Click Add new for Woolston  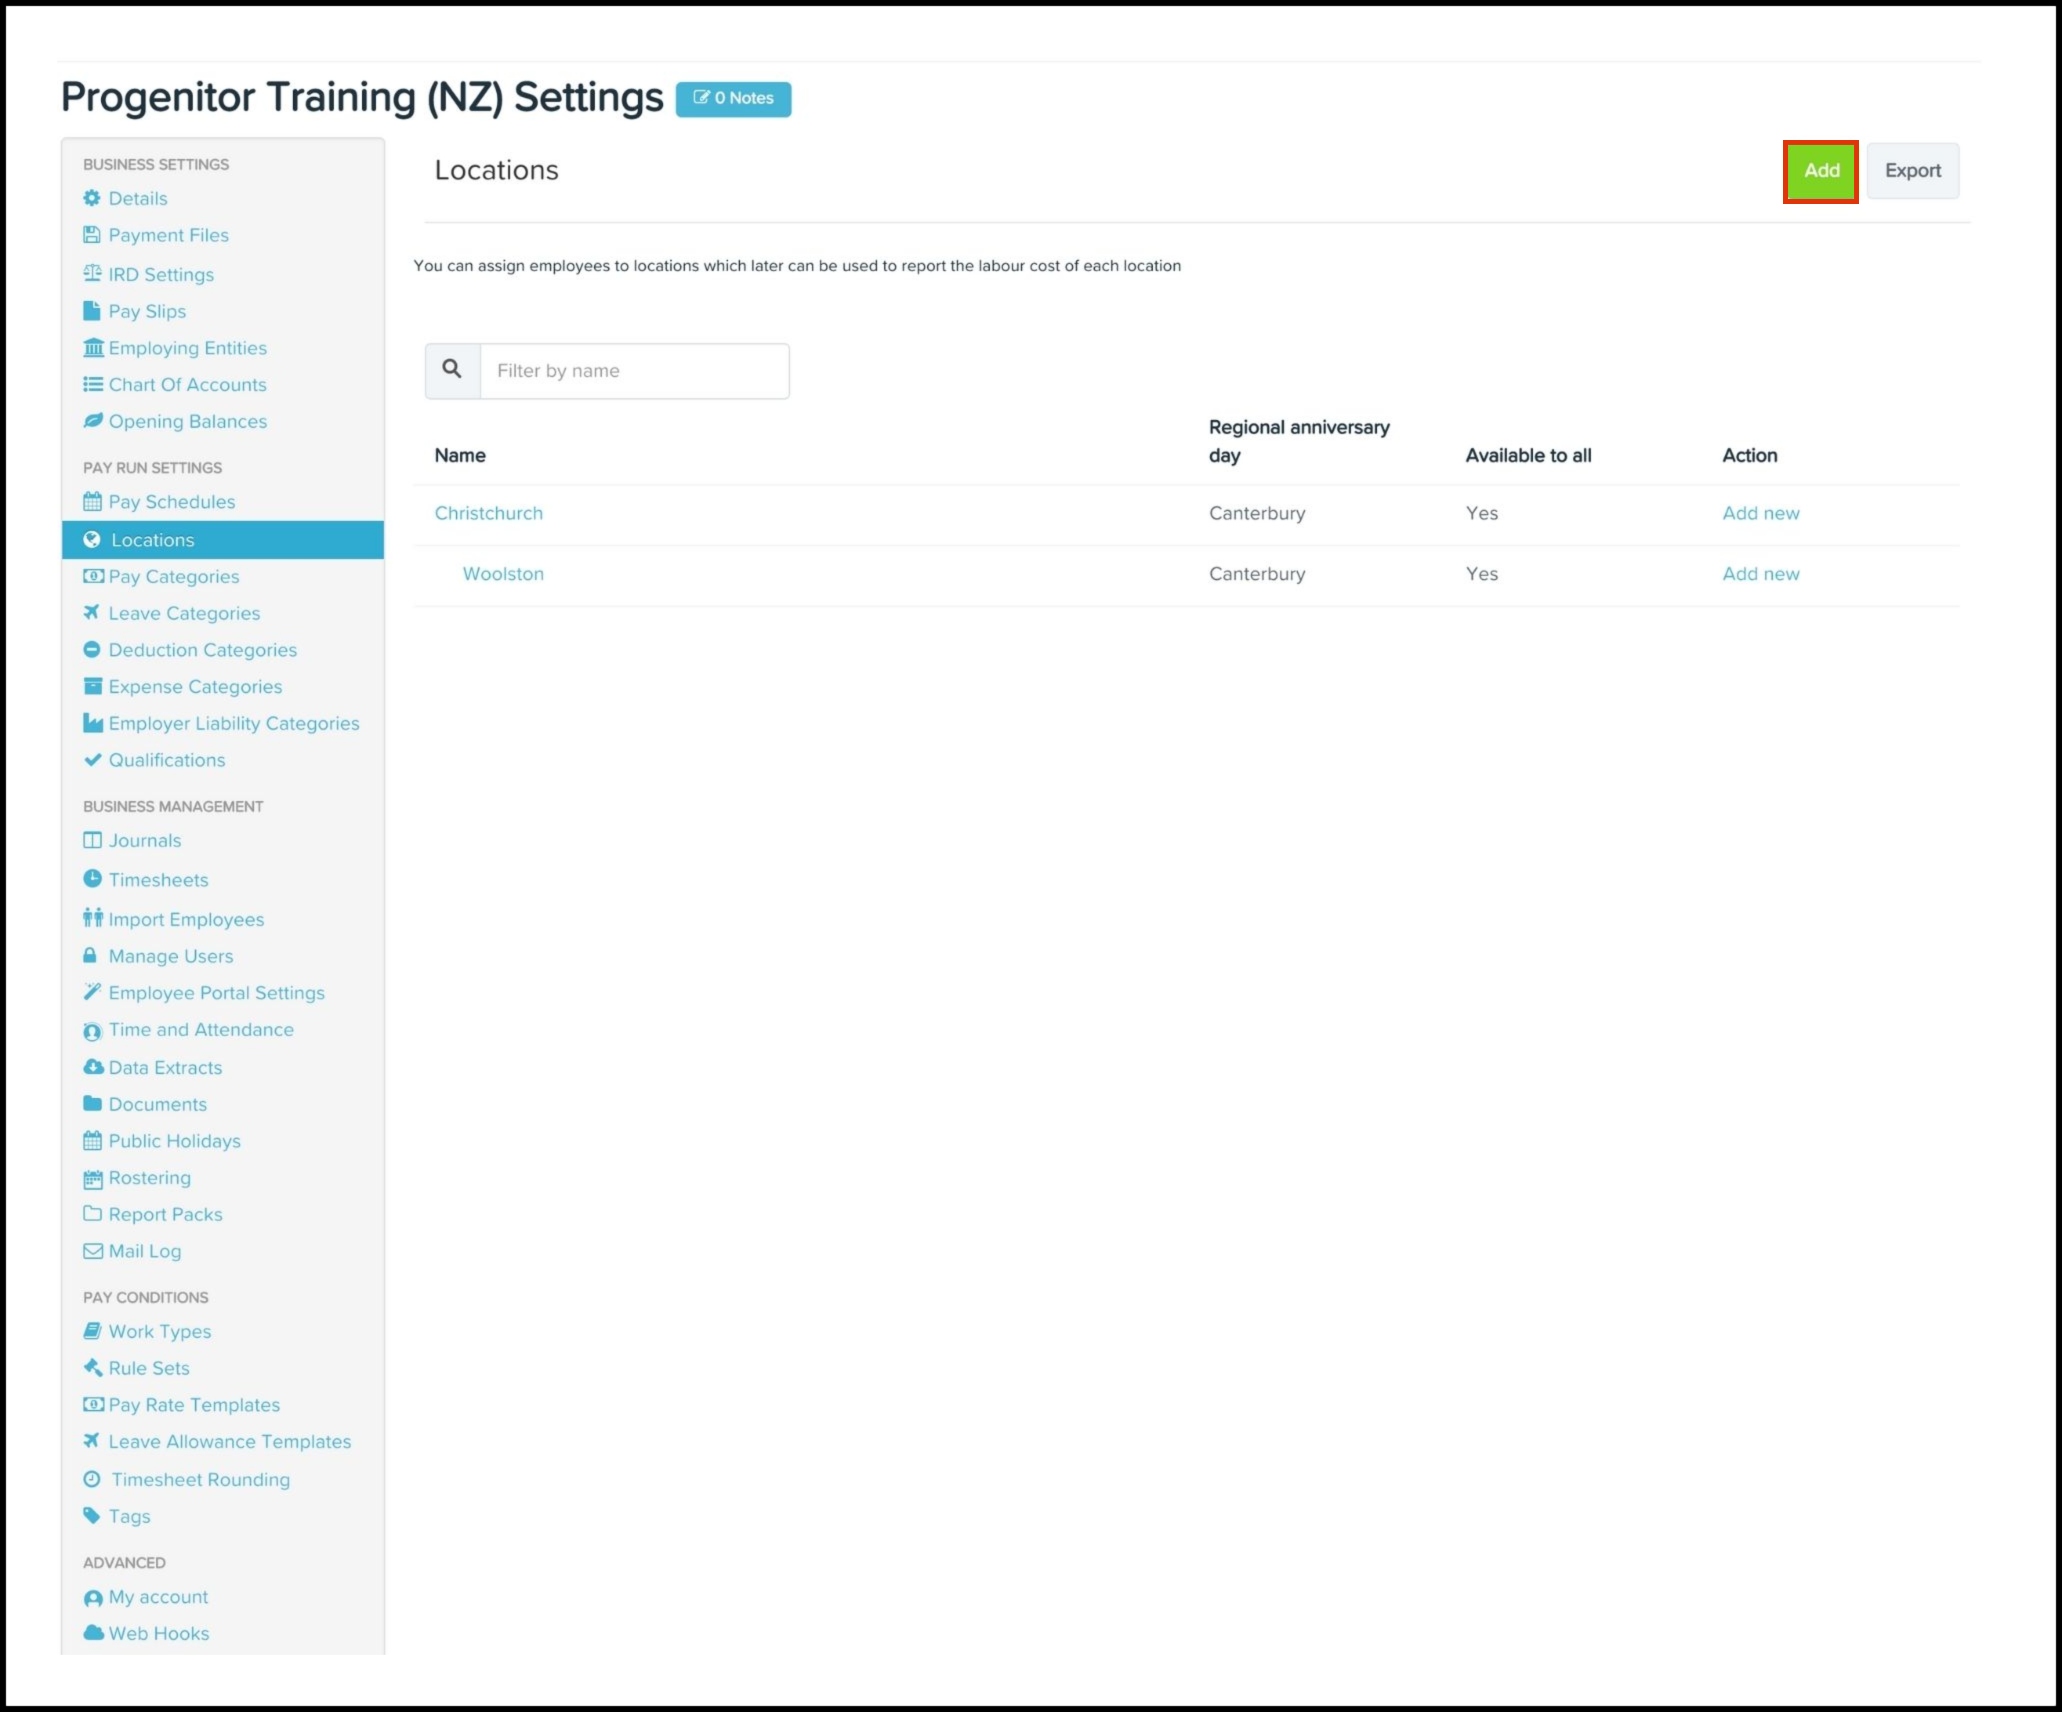pos(1760,574)
